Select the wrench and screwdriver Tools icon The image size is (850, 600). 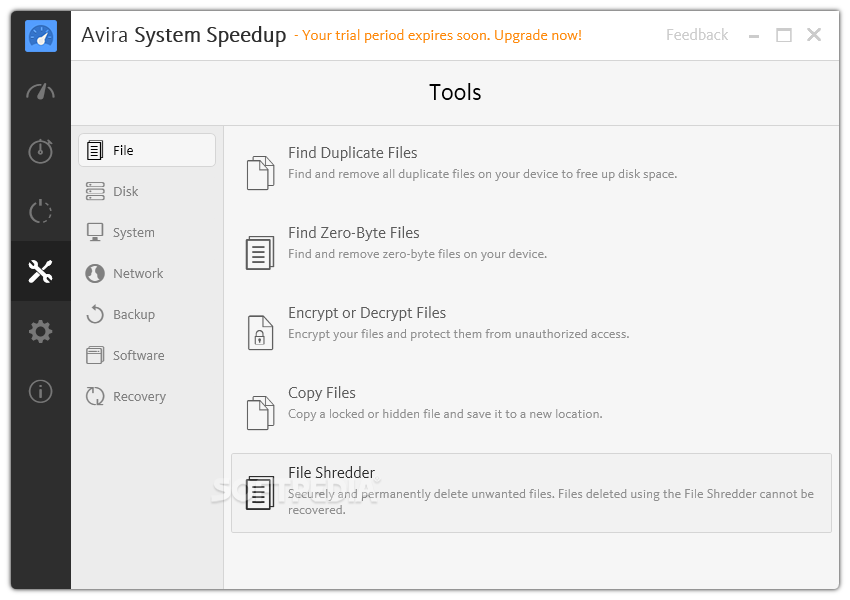41,271
